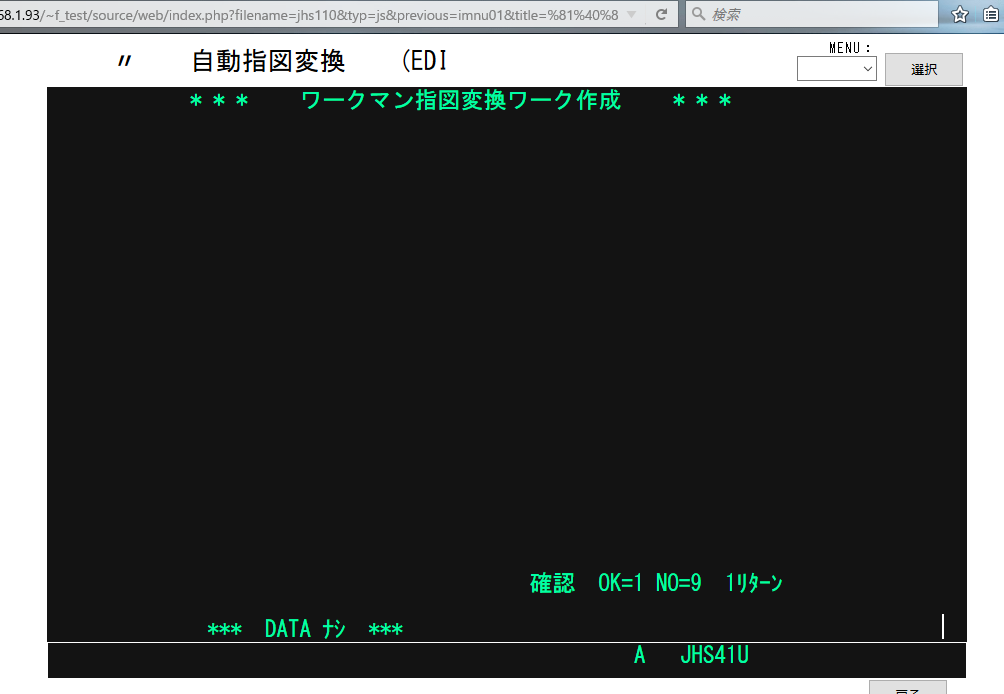Click the bookmark star icon
Image resolution: width=1004 pixels, height=694 pixels.
tap(960, 15)
